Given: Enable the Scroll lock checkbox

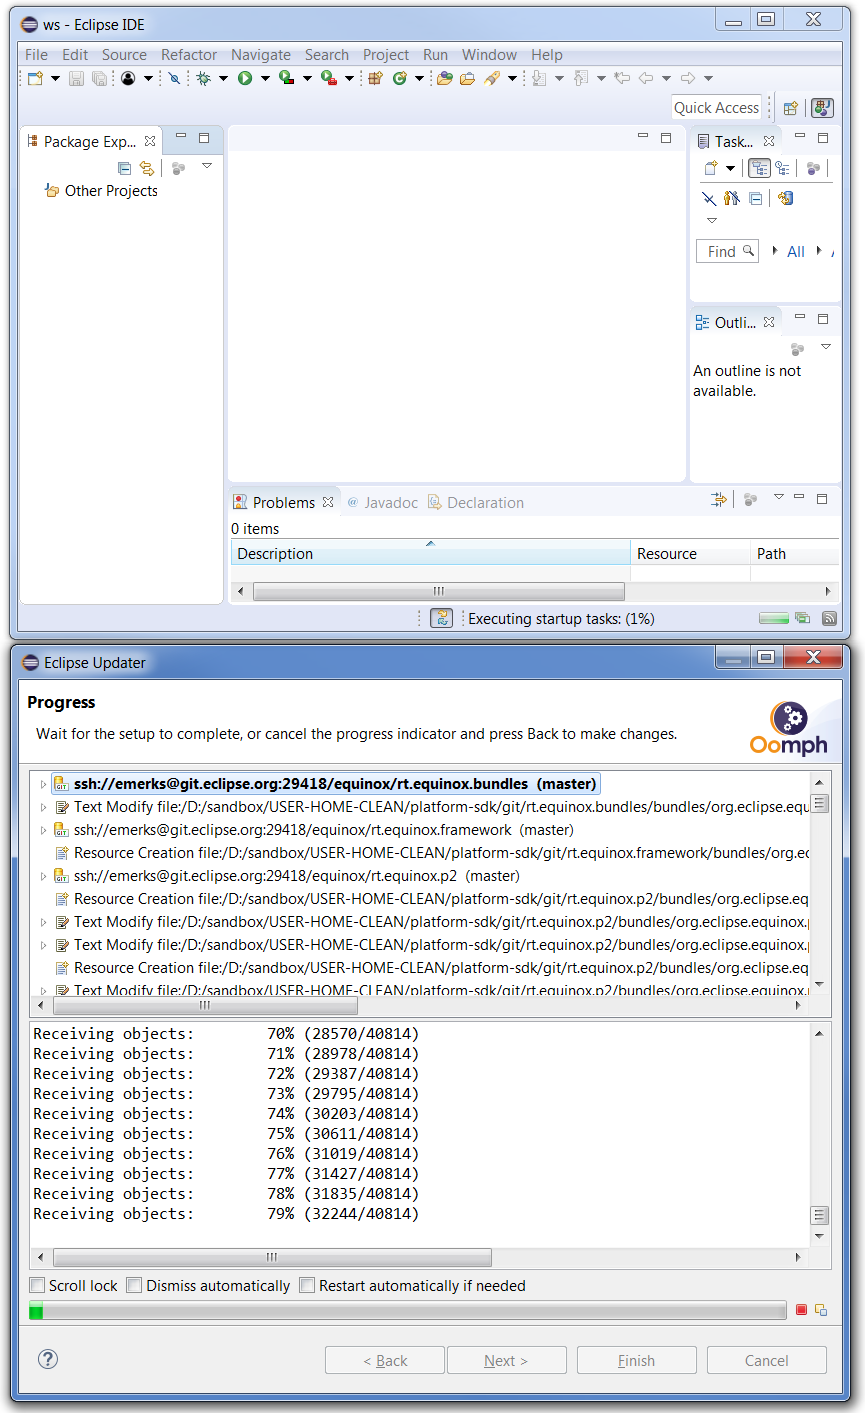Looking at the screenshot, I should 37,1285.
